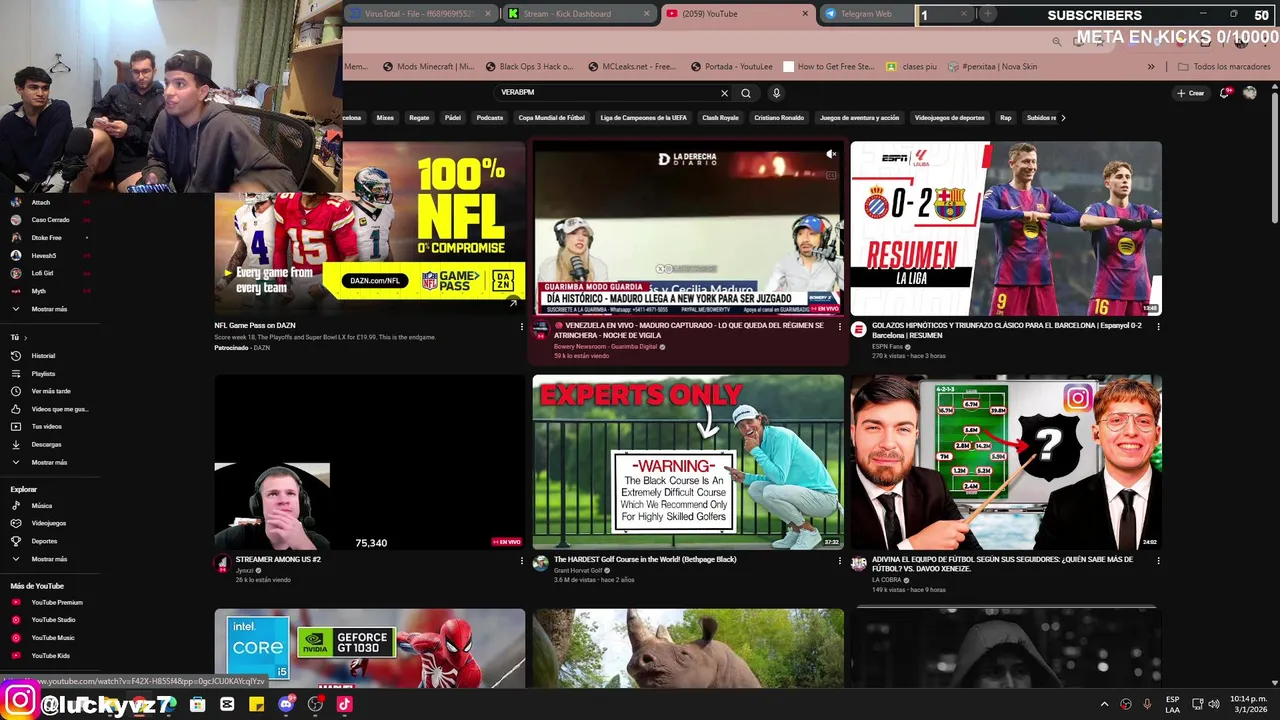
Task: Open options menu for NFL Game Pass ad
Action: [x=521, y=326]
